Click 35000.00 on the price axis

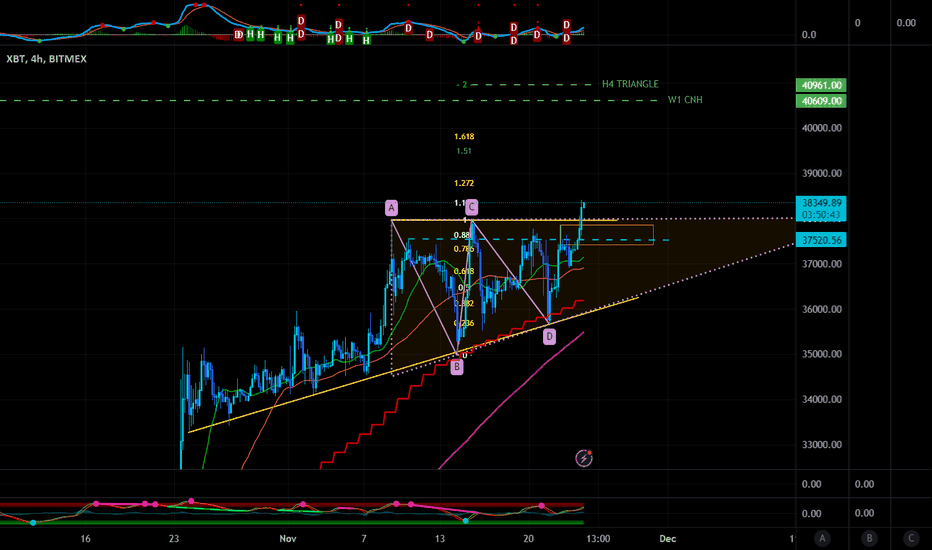coord(822,354)
